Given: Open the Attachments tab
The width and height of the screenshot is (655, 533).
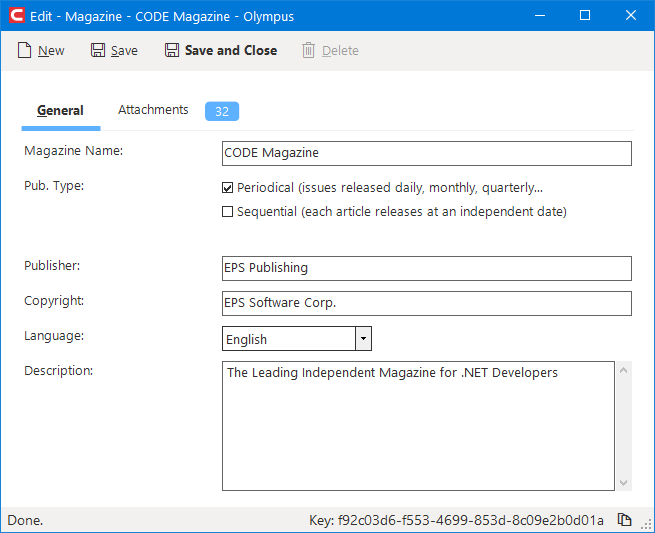Looking at the screenshot, I should [x=153, y=110].
